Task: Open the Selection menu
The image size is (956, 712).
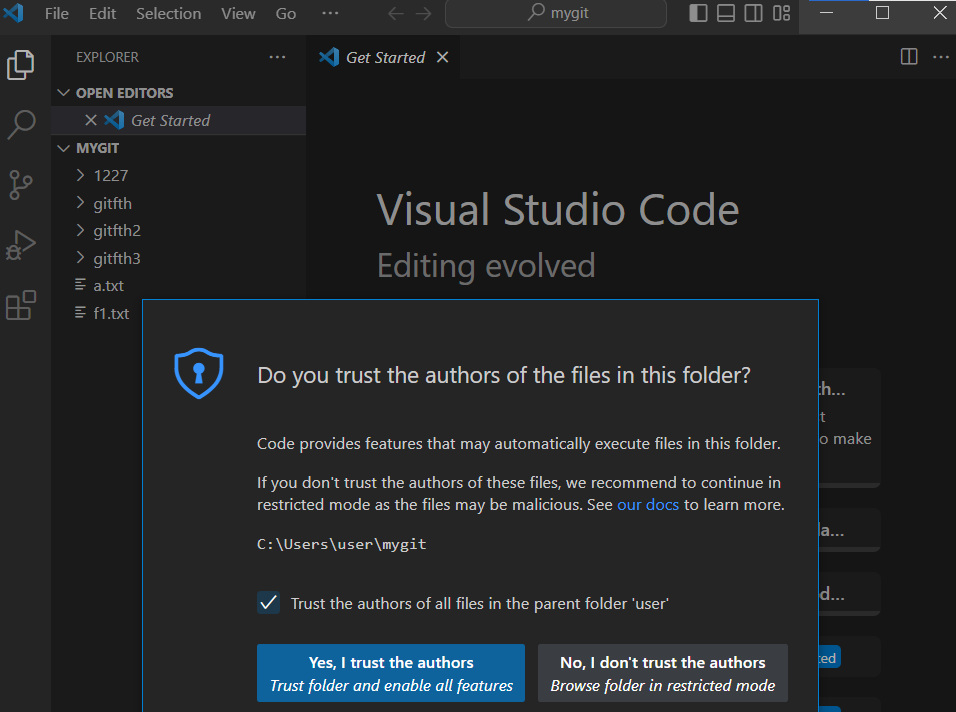Action: click(168, 13)
